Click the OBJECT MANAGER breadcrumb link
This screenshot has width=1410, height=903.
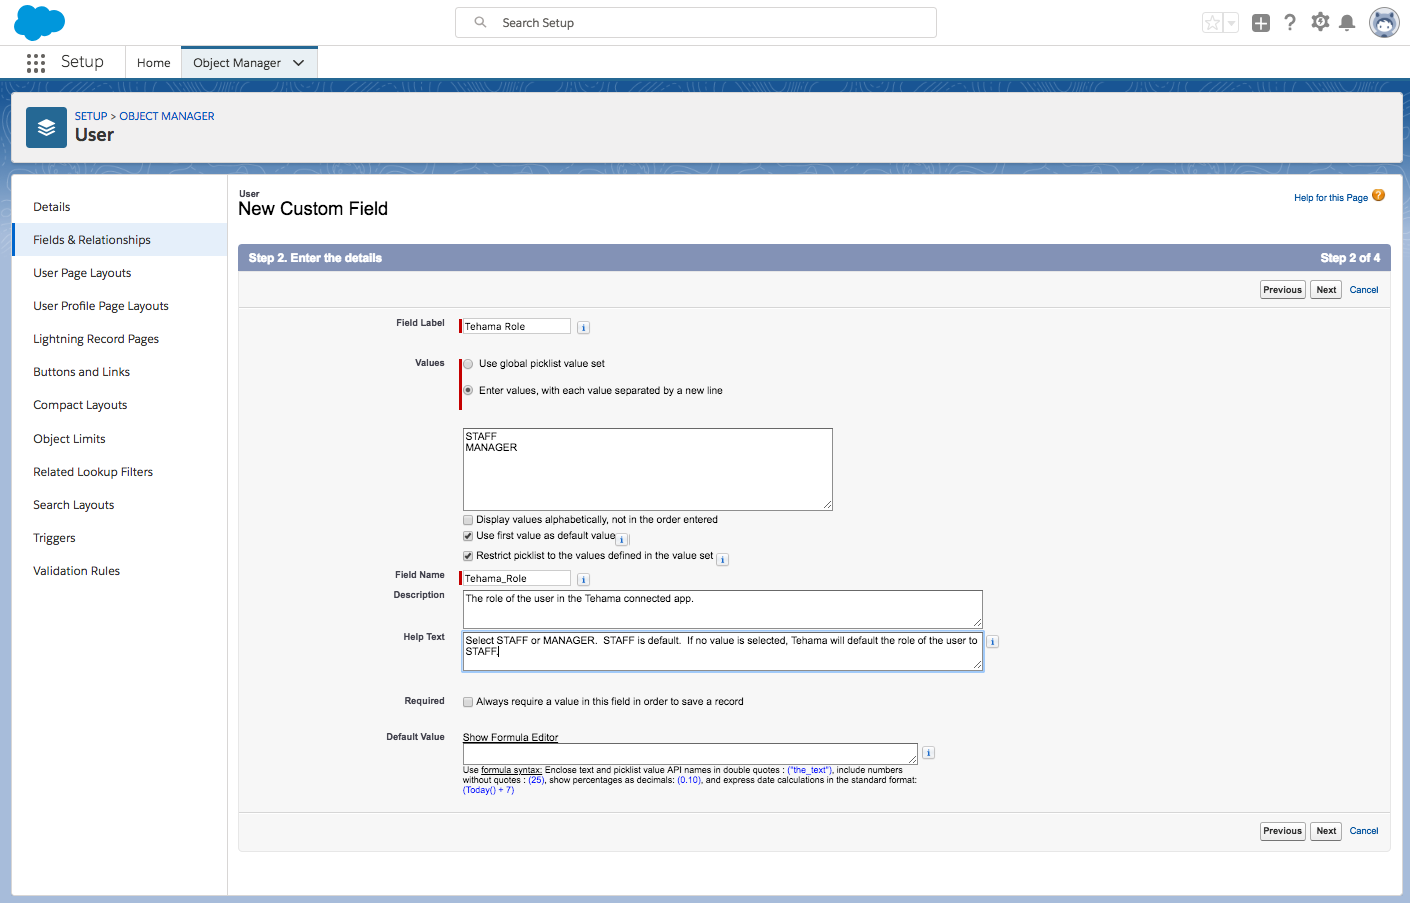(x=167, y=116)
